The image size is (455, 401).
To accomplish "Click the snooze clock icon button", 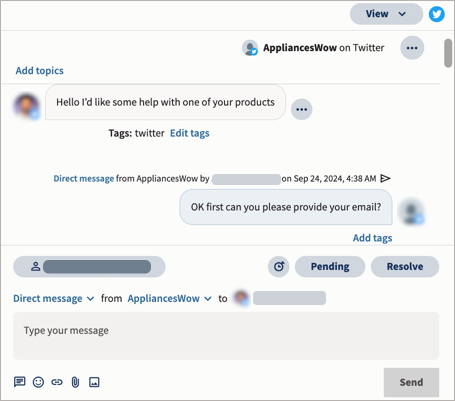I will coord(279,267).
